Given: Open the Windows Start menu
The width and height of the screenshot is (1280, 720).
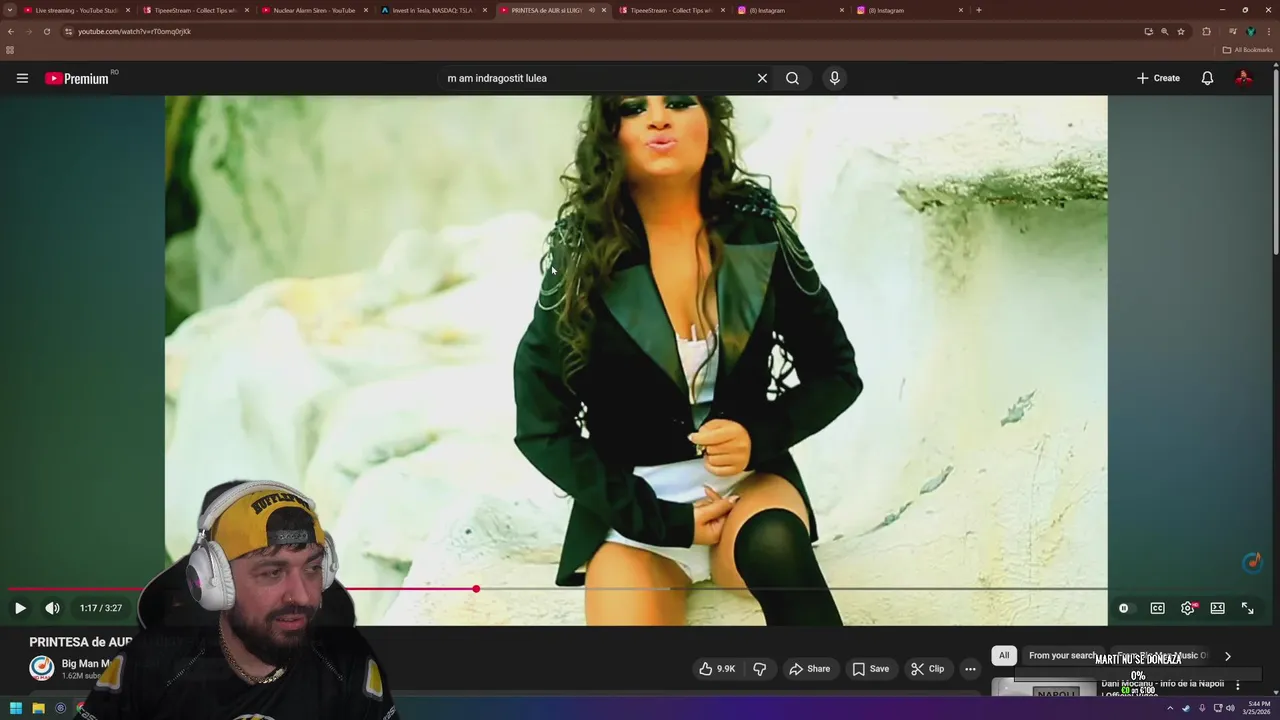Looking at the screenshot, I should click(x=16, y=708).
